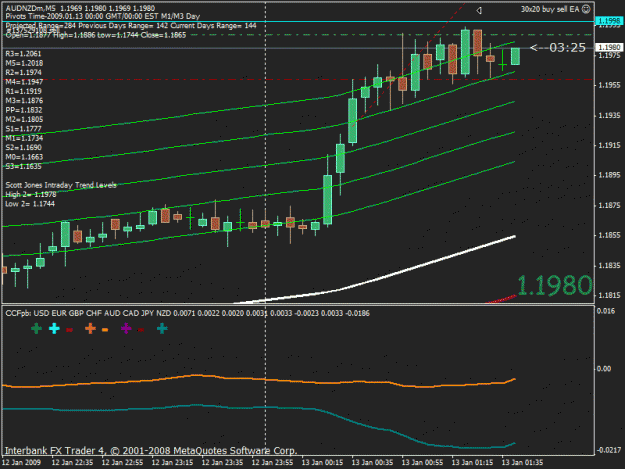Click 'Scott Jones Intraday Trend Levels' text
This screenshot has width=625, height=469.
[61, 185]
